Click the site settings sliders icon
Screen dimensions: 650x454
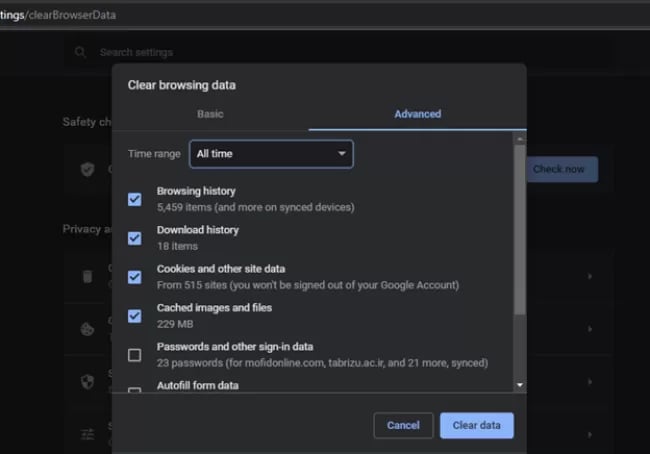[x=87, y=435]
